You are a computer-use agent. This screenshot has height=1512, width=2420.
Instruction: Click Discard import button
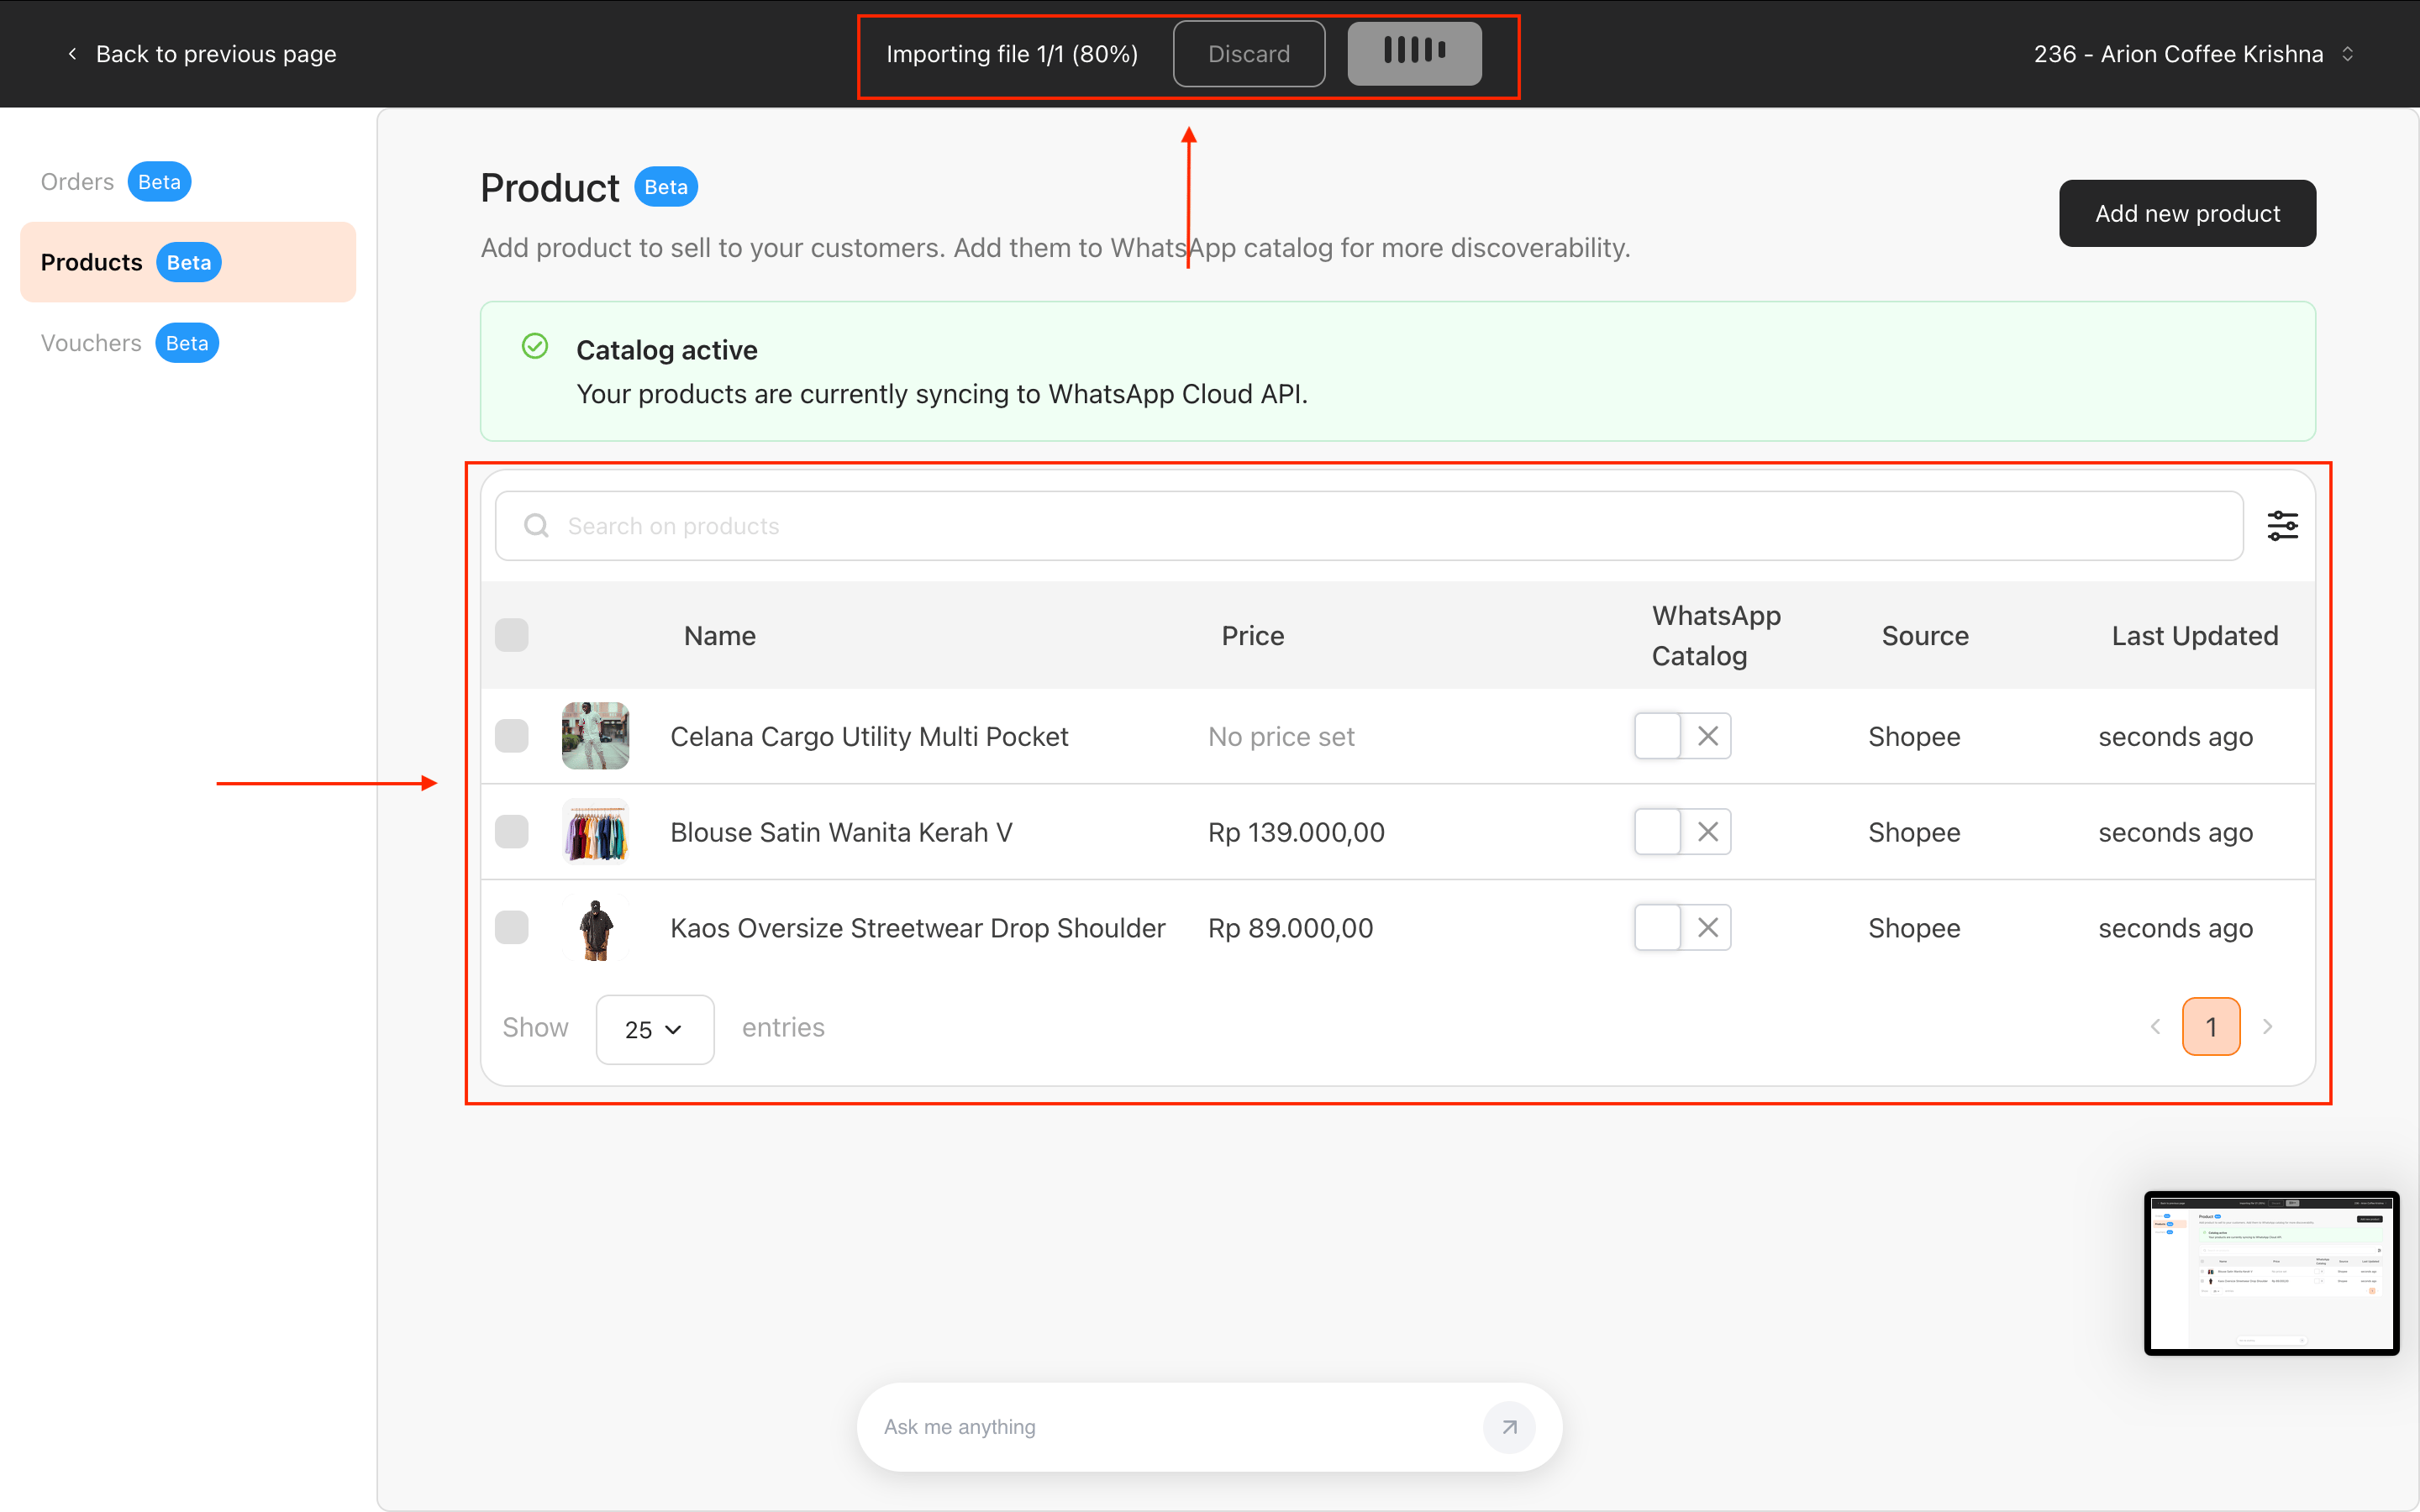pos(1249,54)
